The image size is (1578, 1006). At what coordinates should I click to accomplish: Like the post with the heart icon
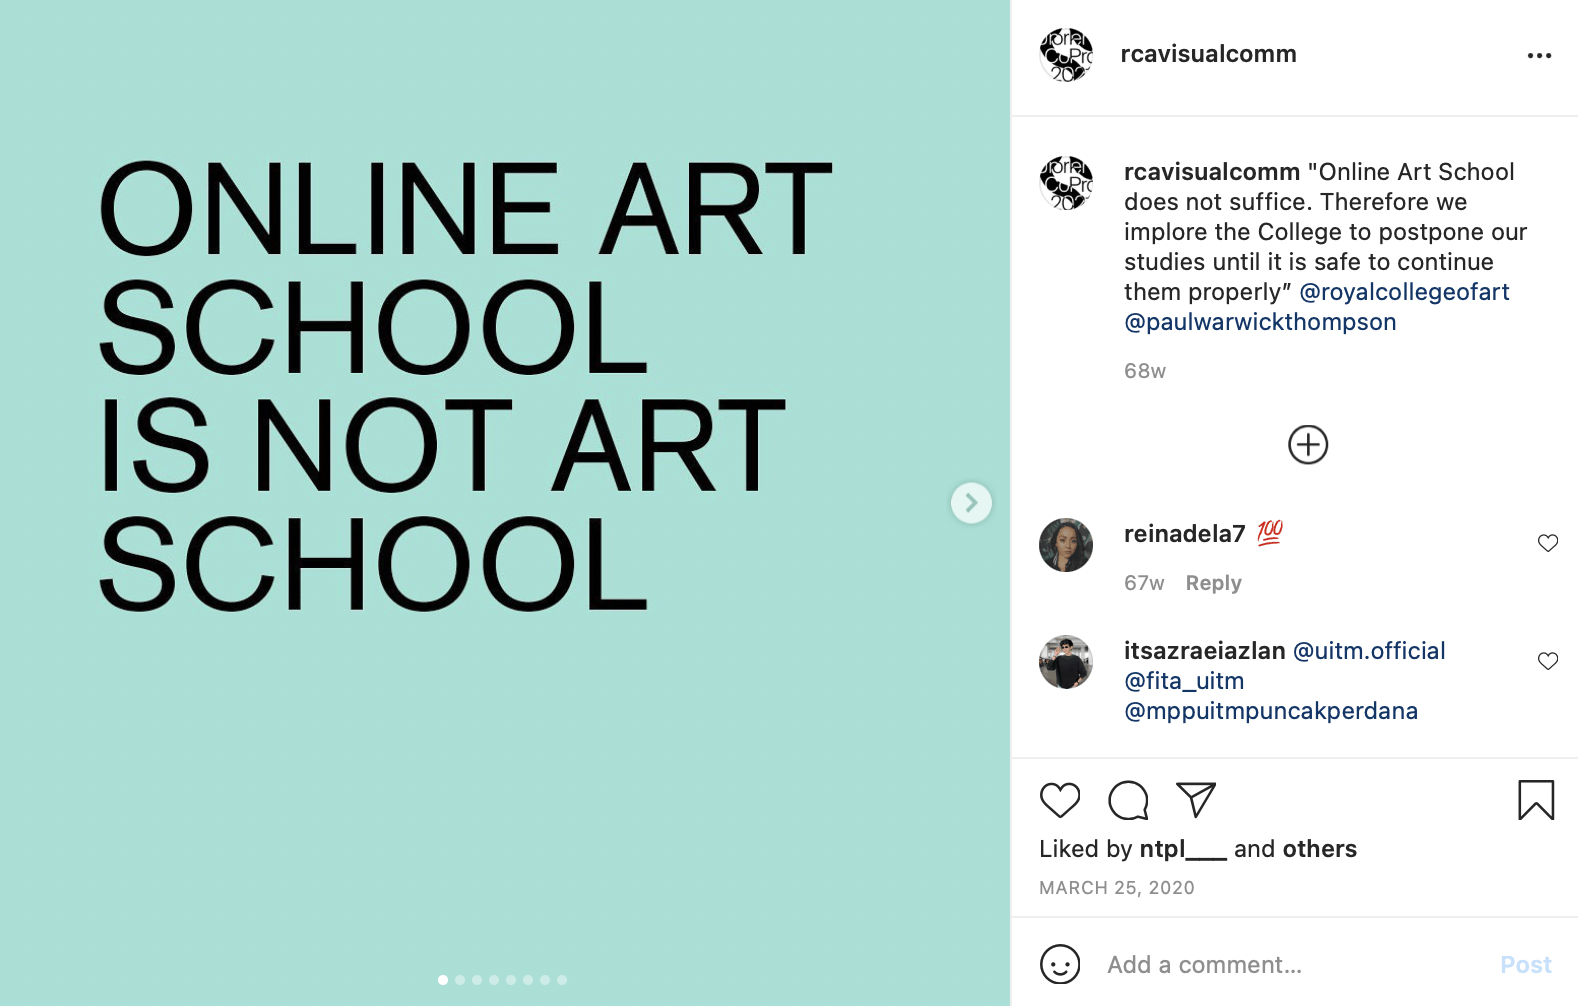coord(1060,800)
